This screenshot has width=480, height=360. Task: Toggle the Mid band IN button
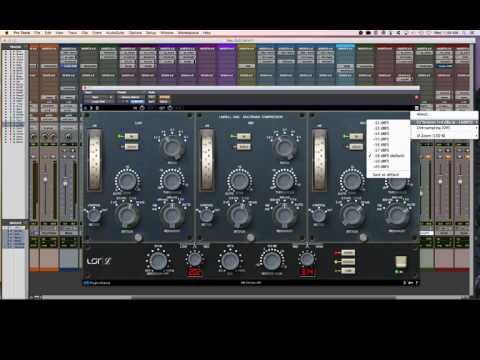[244, 136]
